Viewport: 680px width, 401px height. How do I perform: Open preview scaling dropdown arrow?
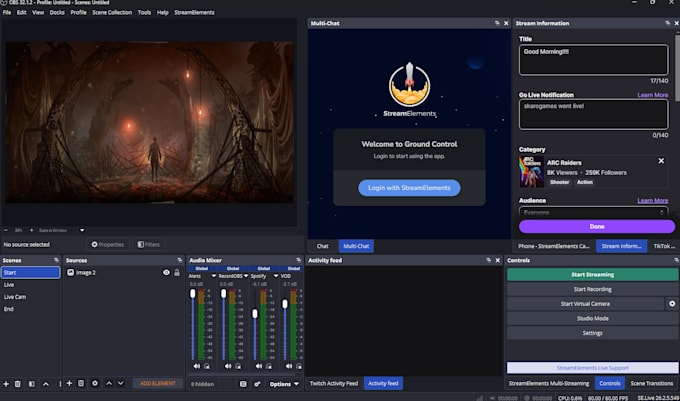pos(82,230)
